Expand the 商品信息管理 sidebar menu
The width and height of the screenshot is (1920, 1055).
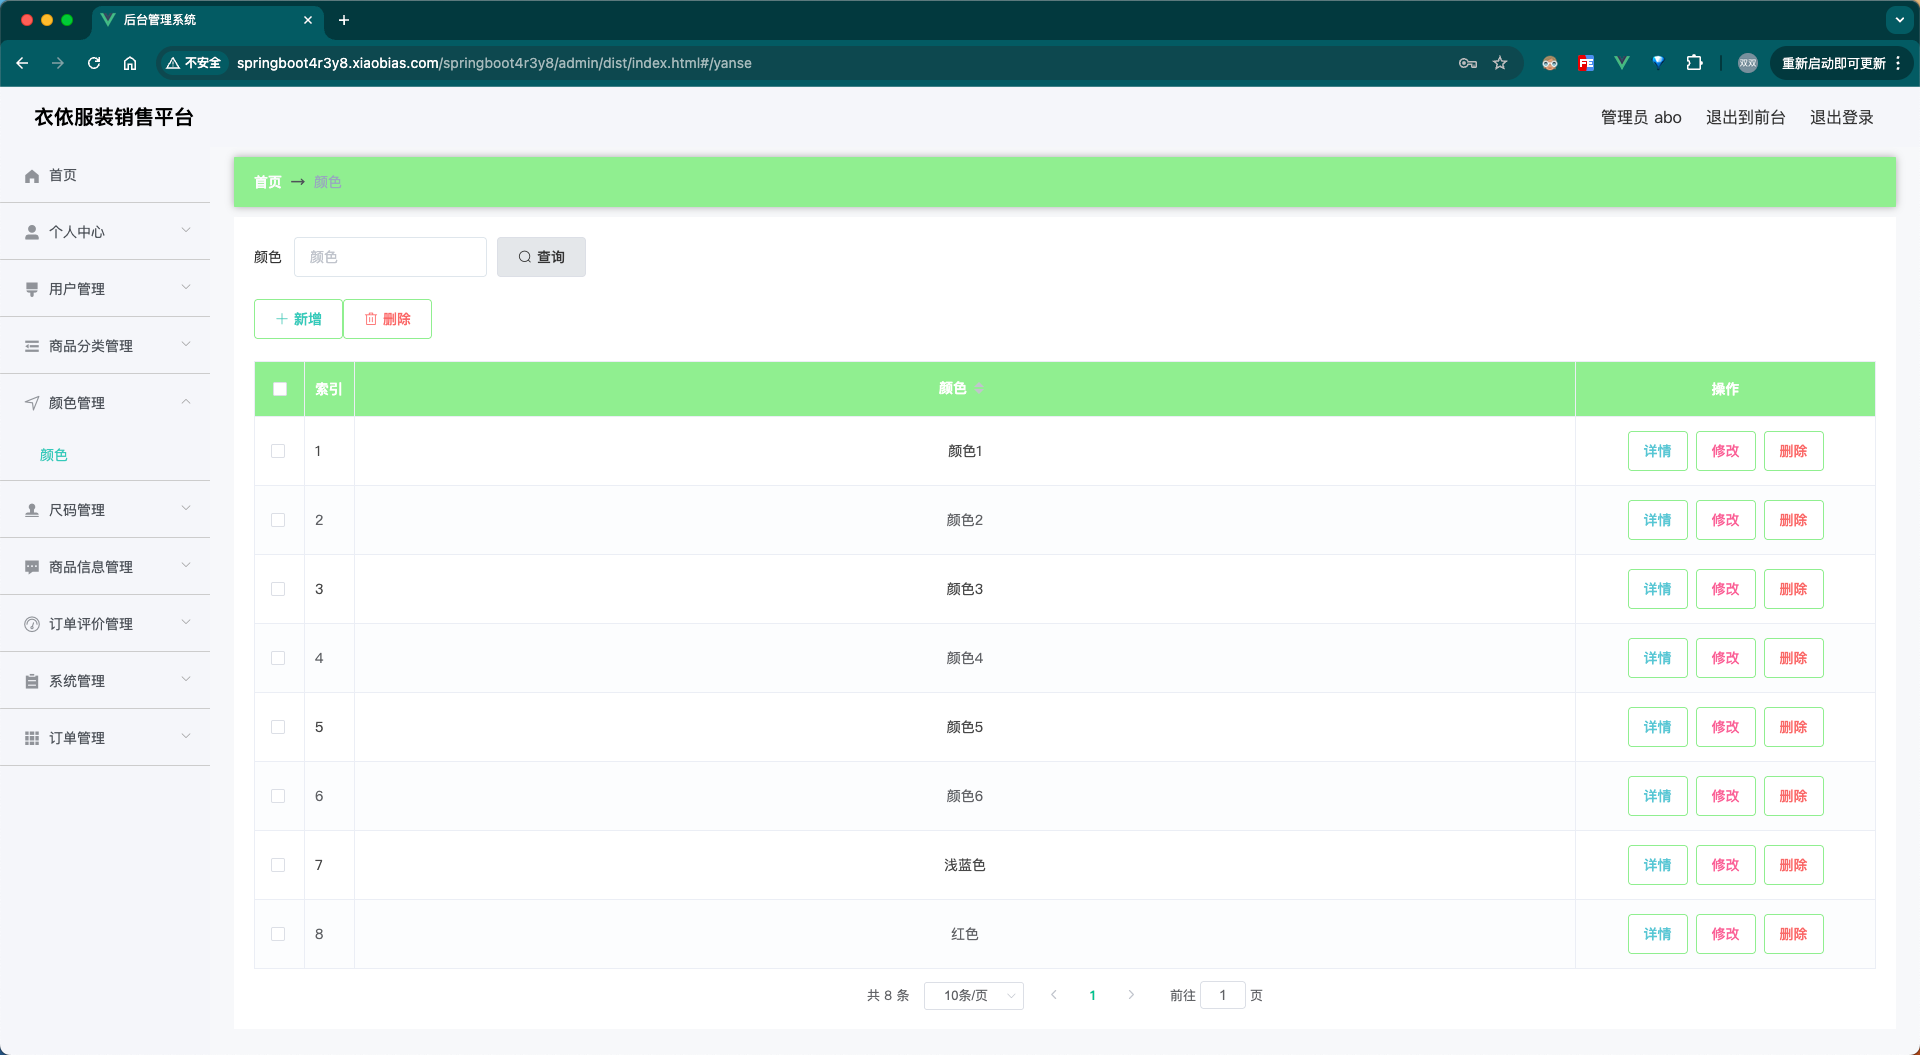(105, 567)
